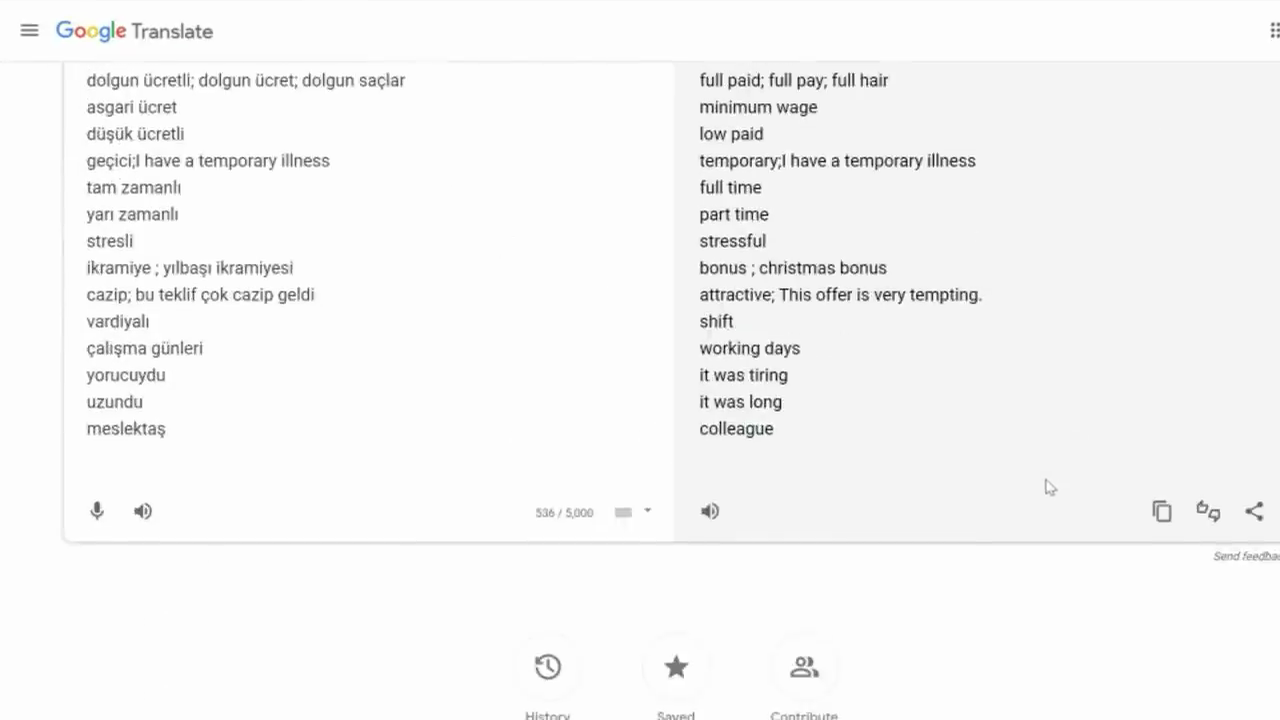Open the hamburger main menu
The height and width of the screenshot is (720, 1280).
[29, 30]
